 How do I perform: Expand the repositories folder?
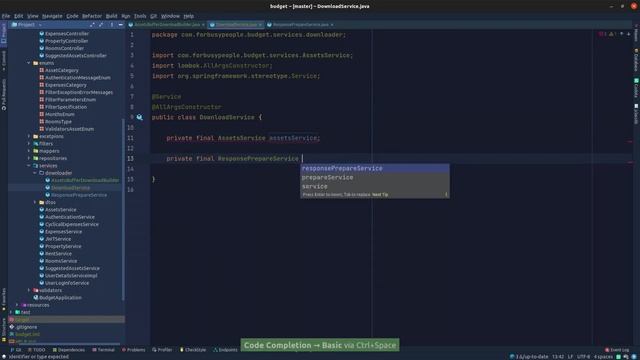[x=29, y=158]
